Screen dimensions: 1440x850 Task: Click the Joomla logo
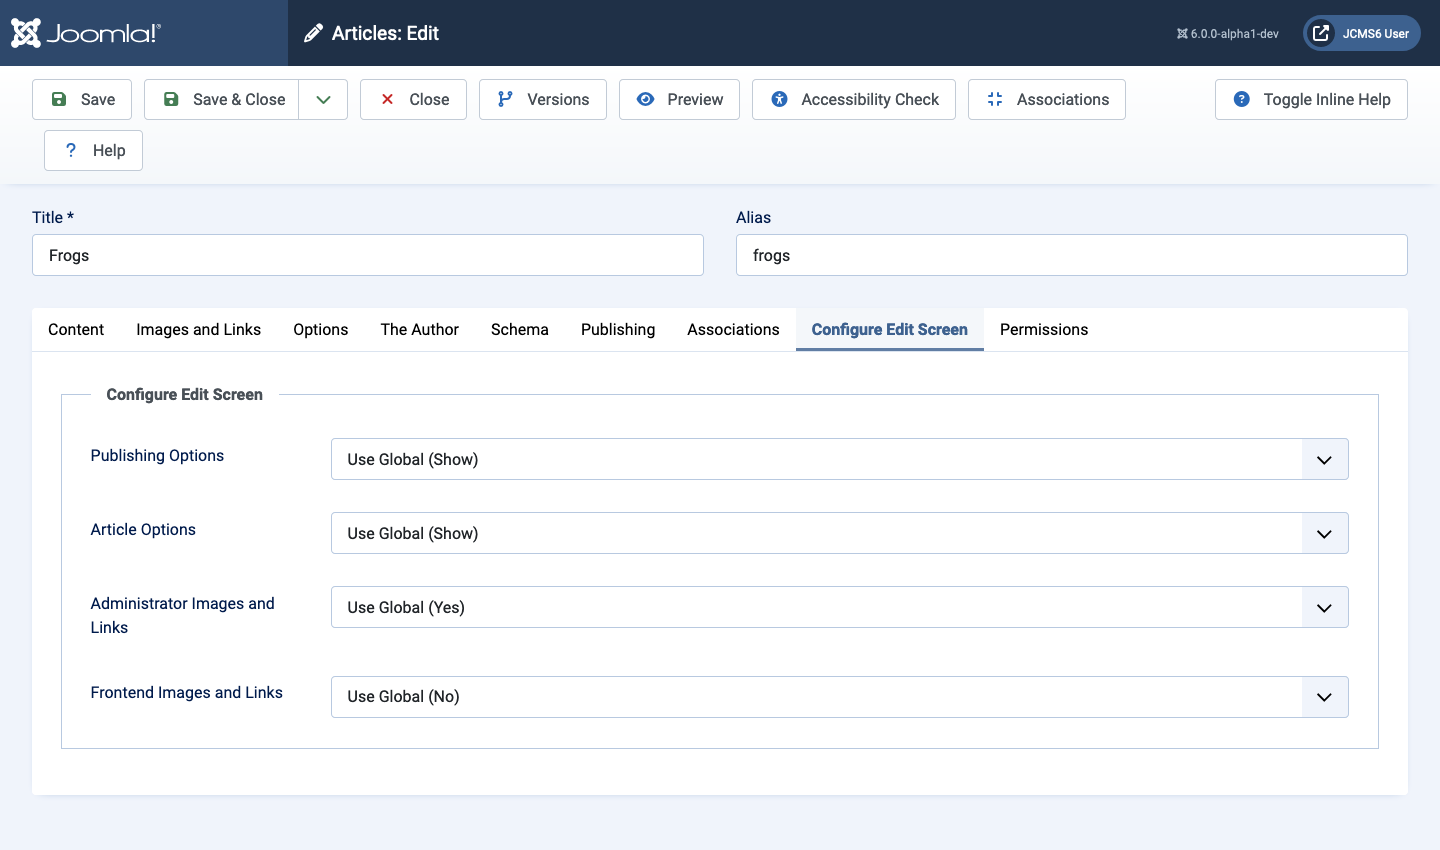pyautogui.click(x=85, y=32)
